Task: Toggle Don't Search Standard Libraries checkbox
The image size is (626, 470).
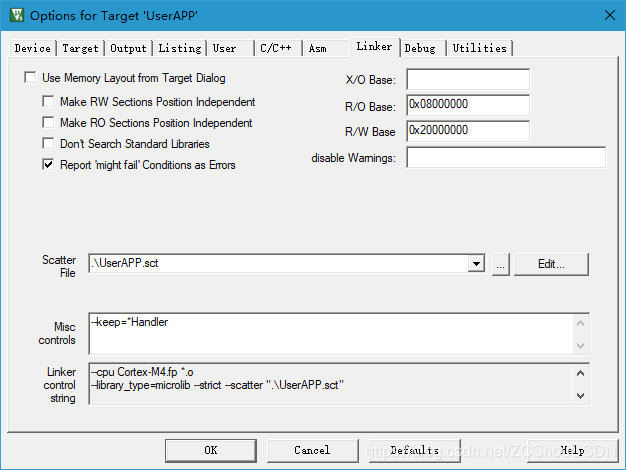Action: point(48,143)
